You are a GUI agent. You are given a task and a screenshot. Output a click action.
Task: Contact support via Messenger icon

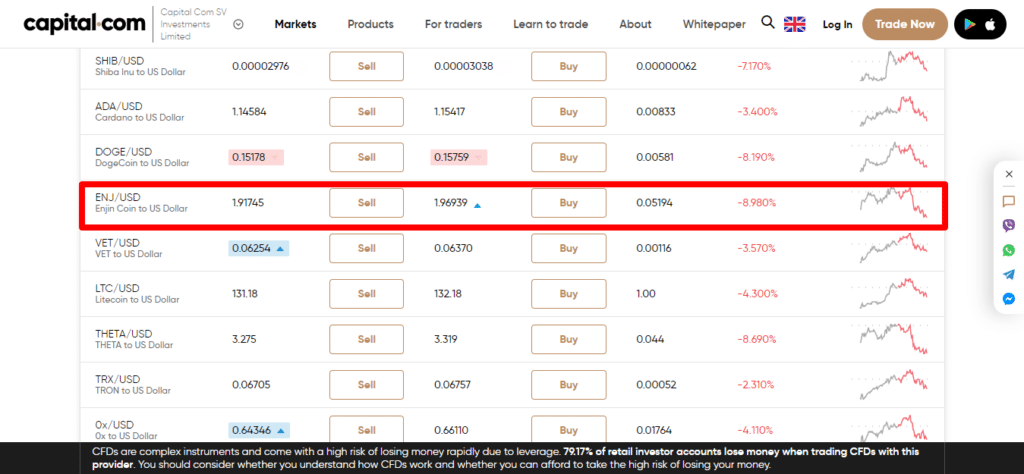pyautogui.click(x=1009, y=299)
